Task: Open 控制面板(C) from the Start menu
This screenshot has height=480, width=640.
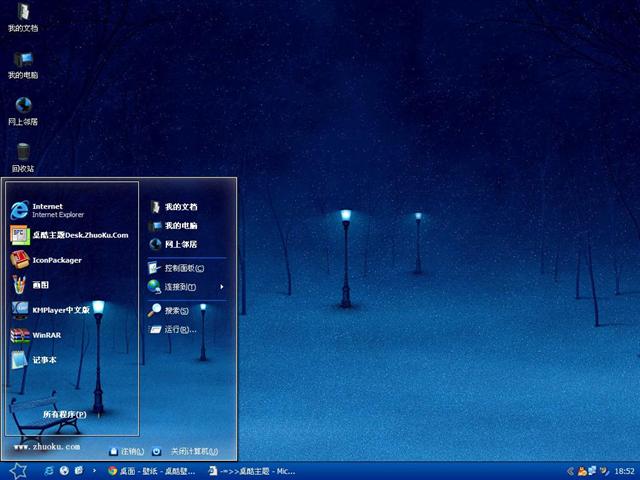Action: coord(183,268)
